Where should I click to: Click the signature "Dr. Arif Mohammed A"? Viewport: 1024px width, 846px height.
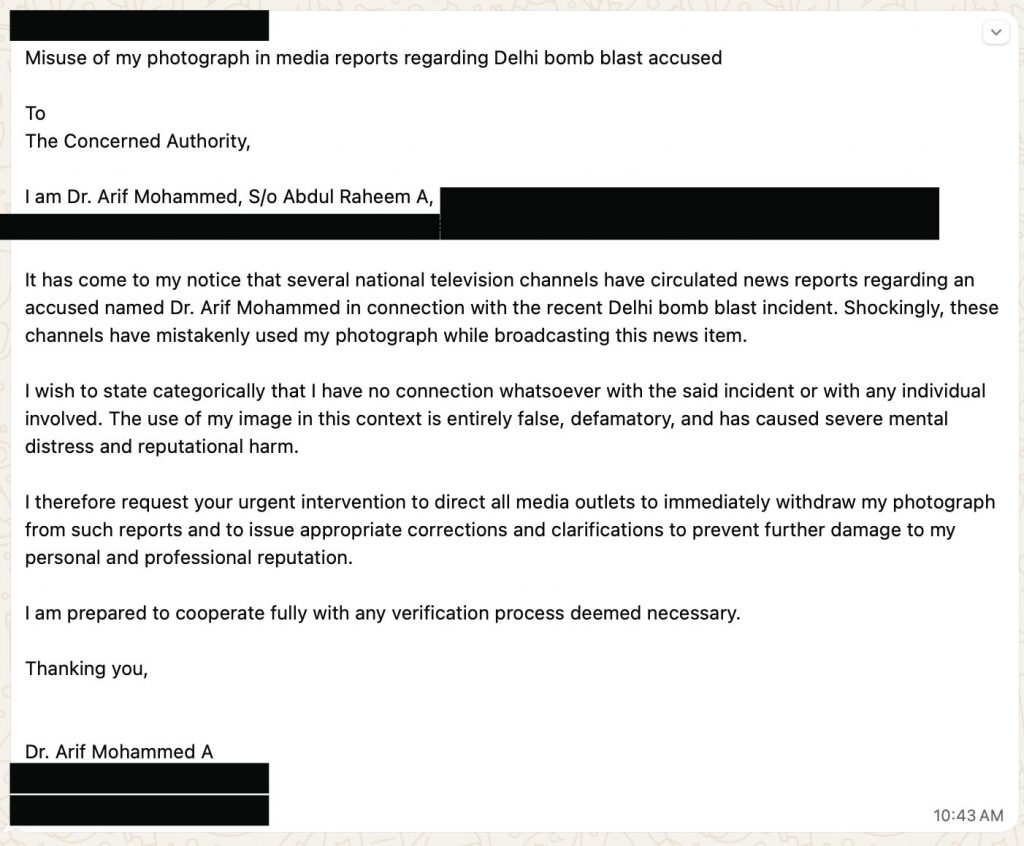(119, 752)
